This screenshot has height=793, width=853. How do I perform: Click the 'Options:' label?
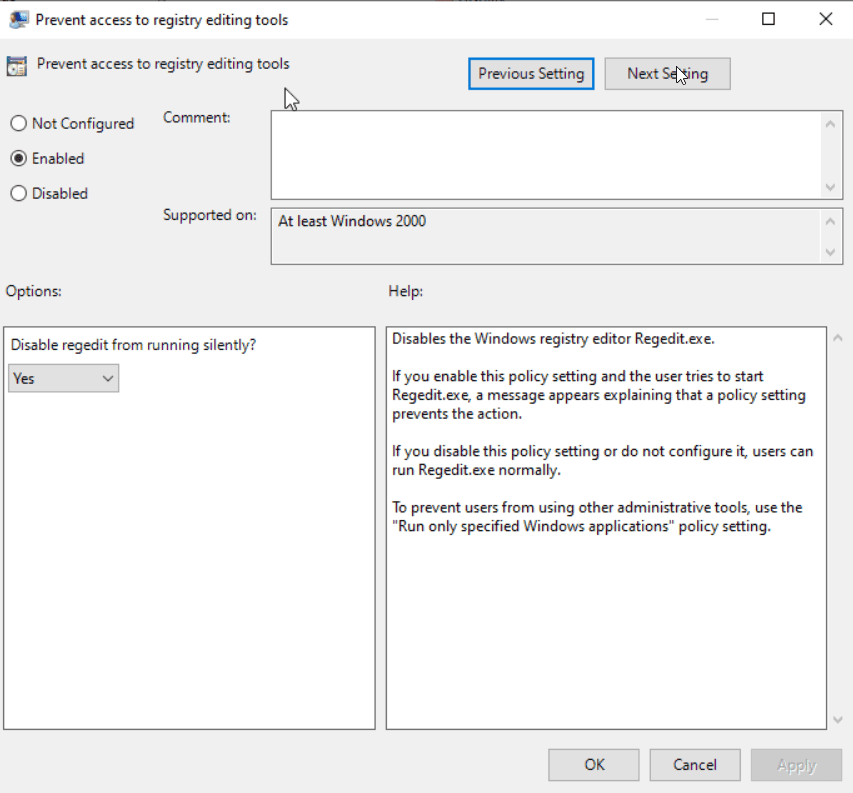tap(34, 291)
